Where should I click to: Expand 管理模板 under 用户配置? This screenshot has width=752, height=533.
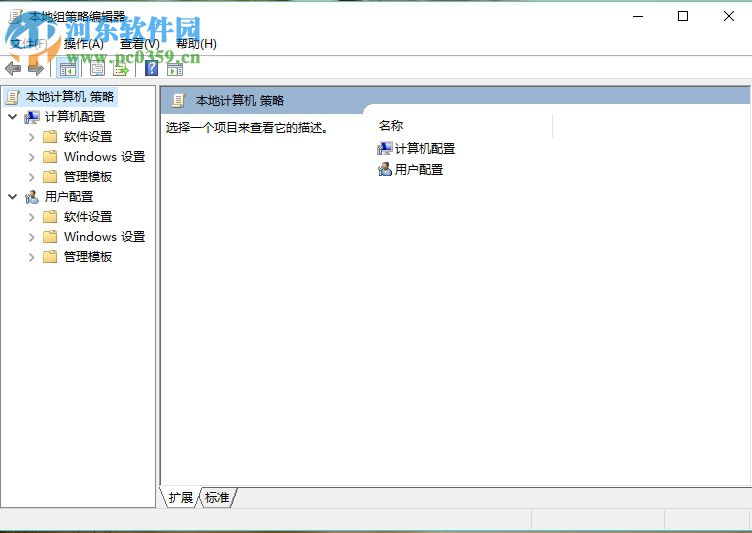click(x=32, y=258)
